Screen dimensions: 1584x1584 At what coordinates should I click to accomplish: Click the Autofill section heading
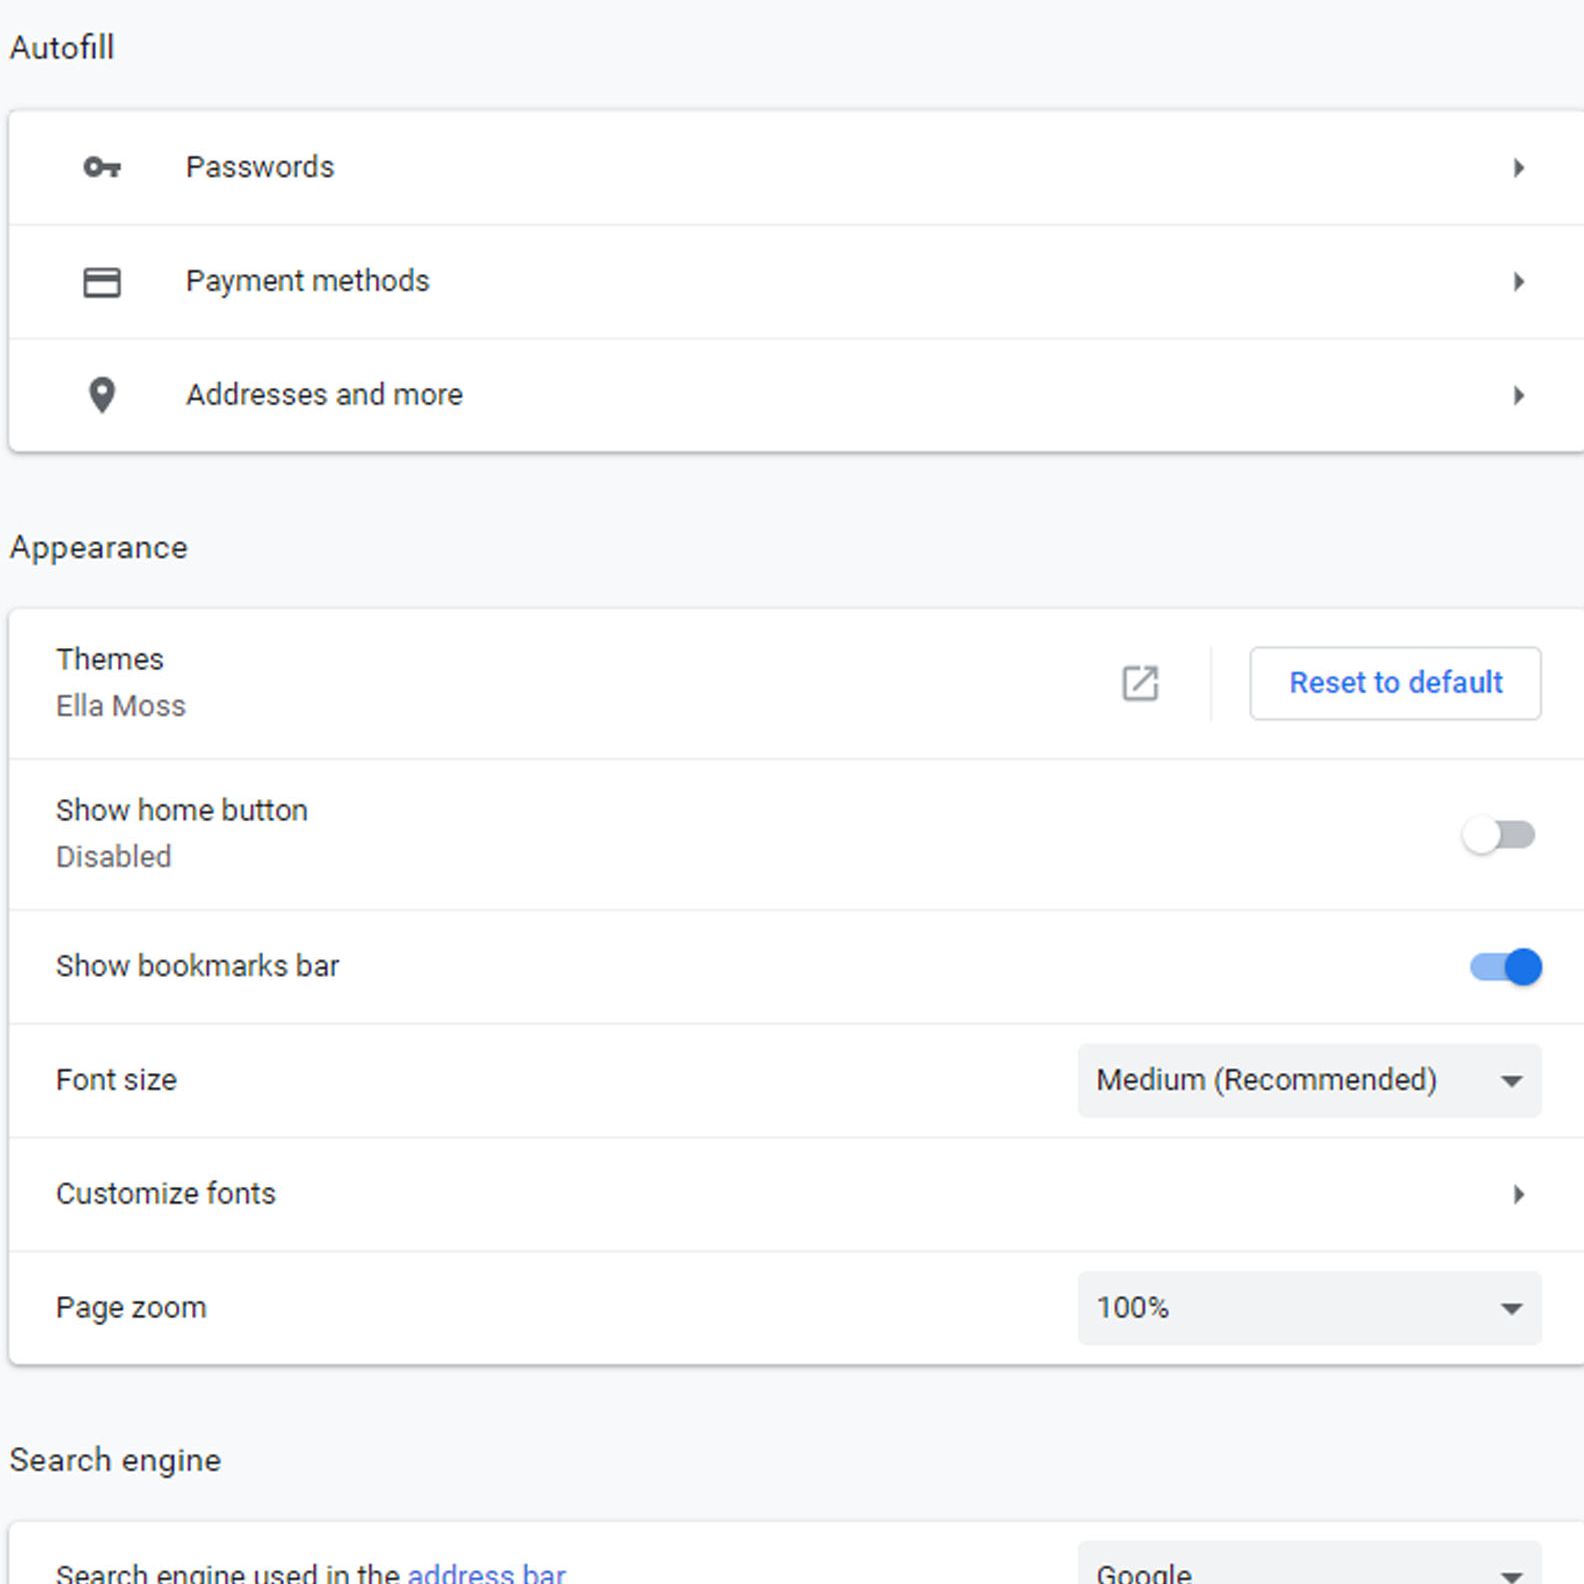coord(62,48)
